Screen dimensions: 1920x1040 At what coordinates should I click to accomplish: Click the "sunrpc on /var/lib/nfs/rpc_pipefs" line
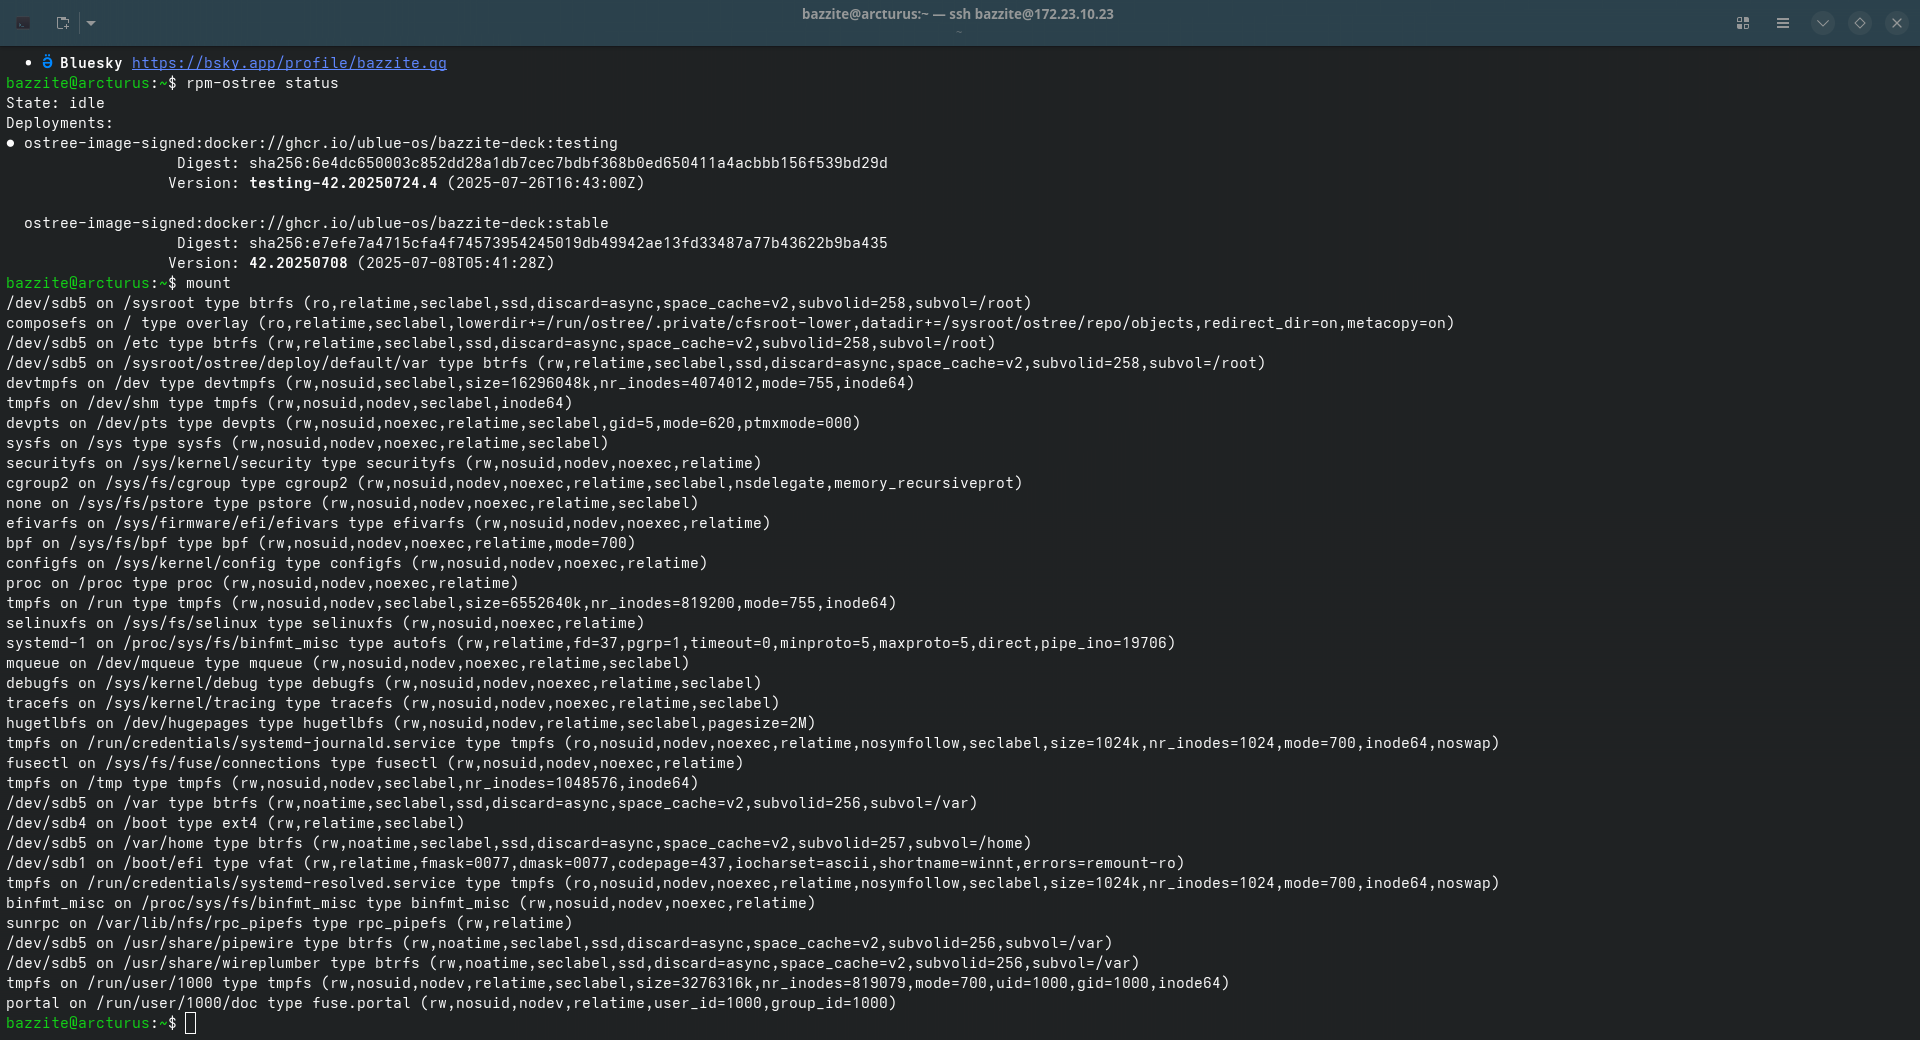point(289,923)
